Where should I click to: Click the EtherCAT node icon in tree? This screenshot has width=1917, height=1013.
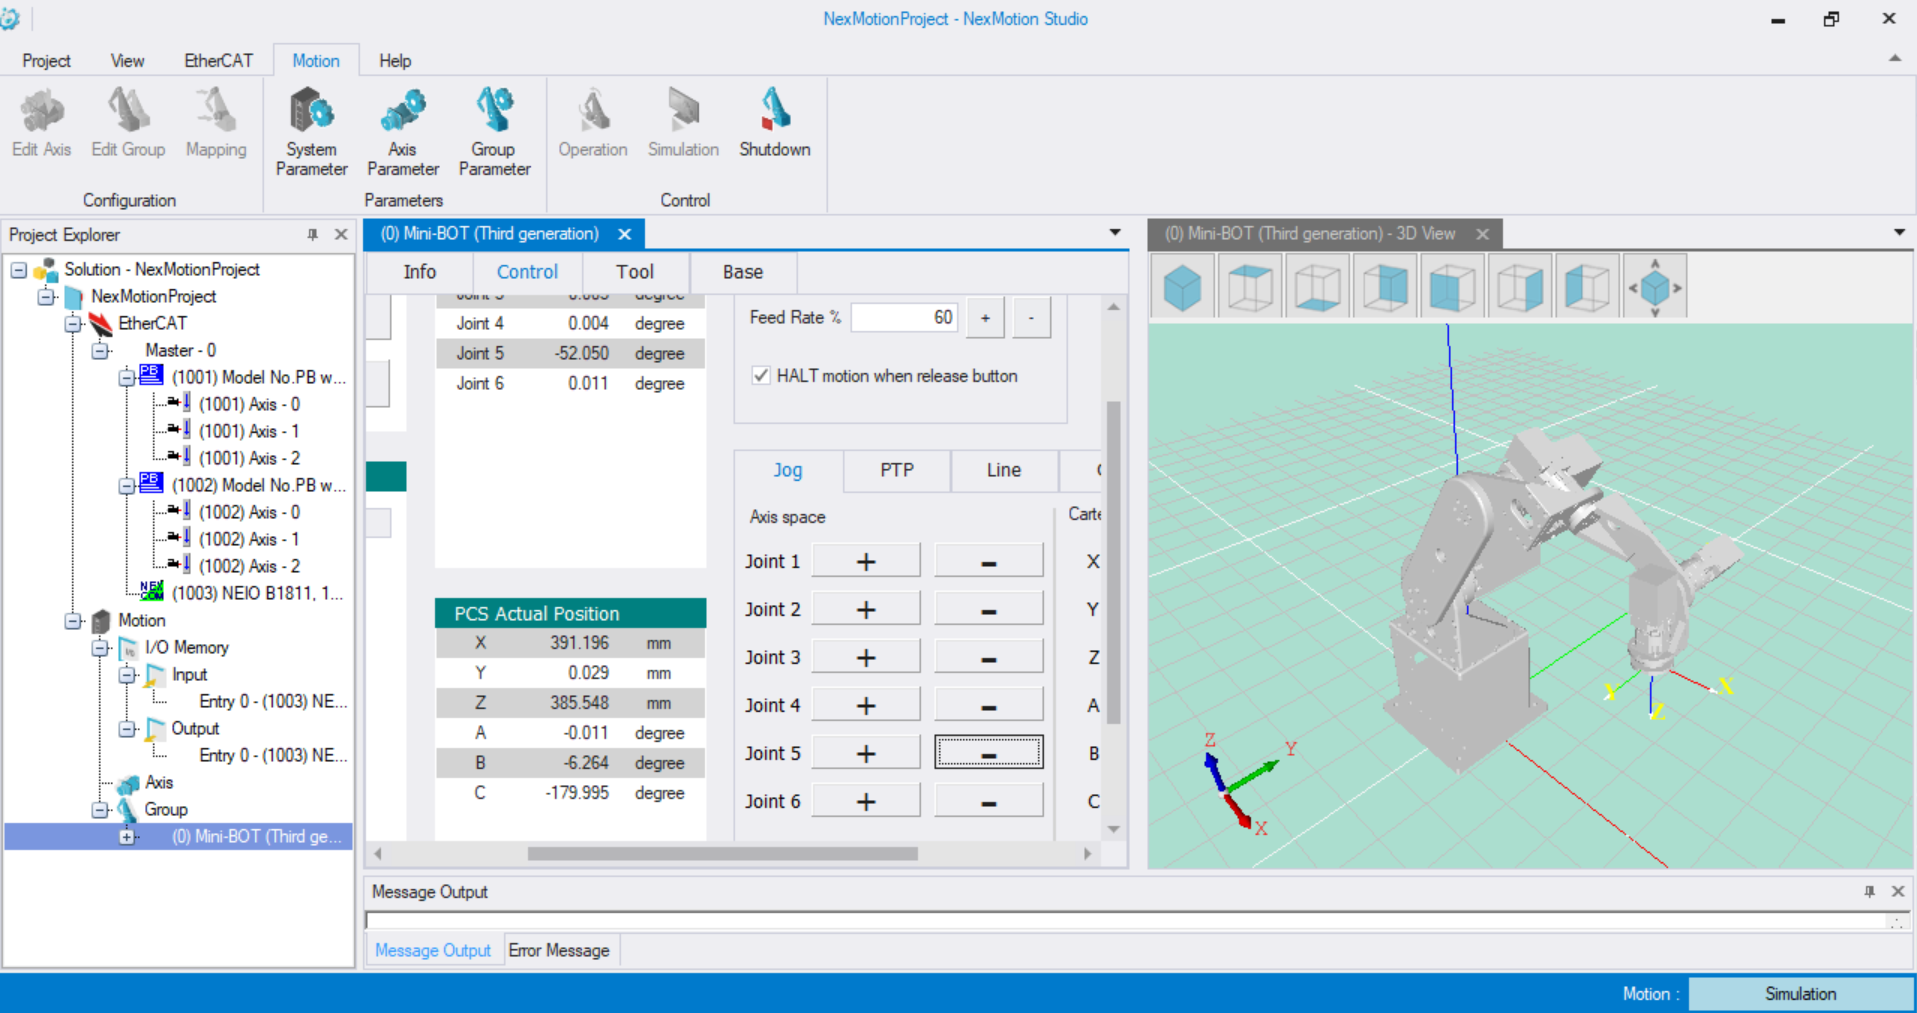point(100,324)
